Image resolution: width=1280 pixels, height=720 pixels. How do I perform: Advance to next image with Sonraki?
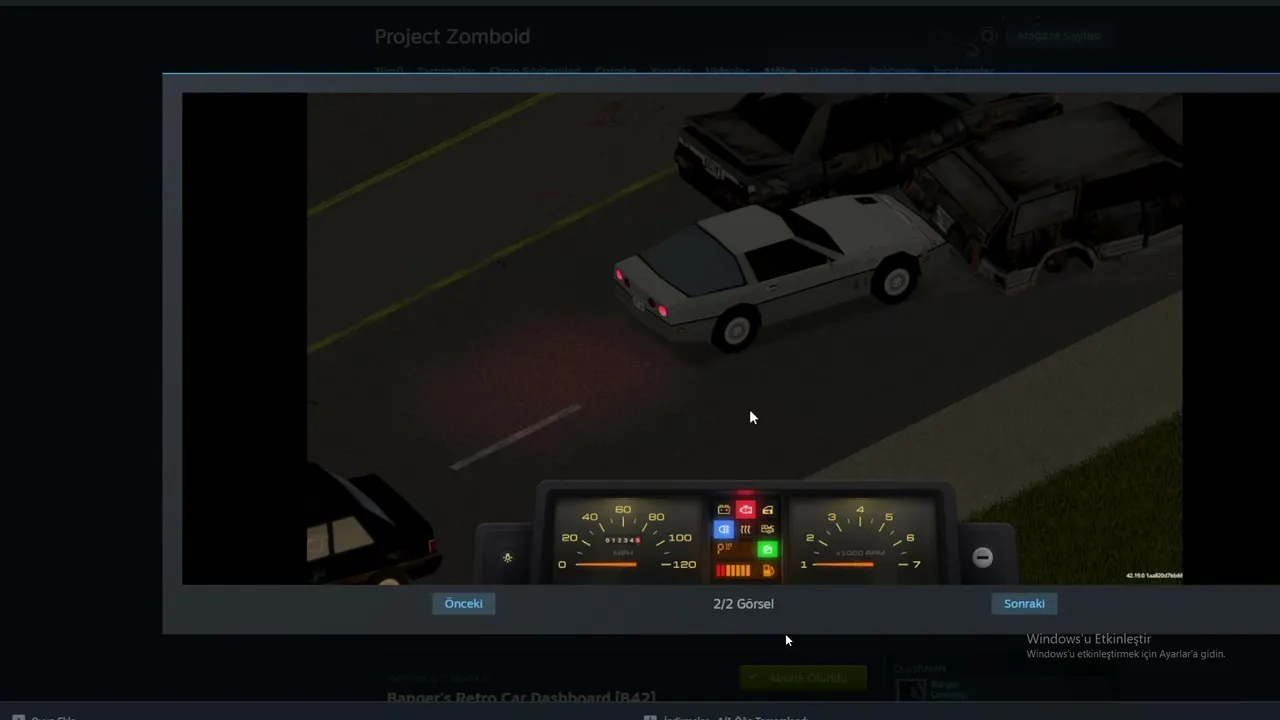(1024, 603)
